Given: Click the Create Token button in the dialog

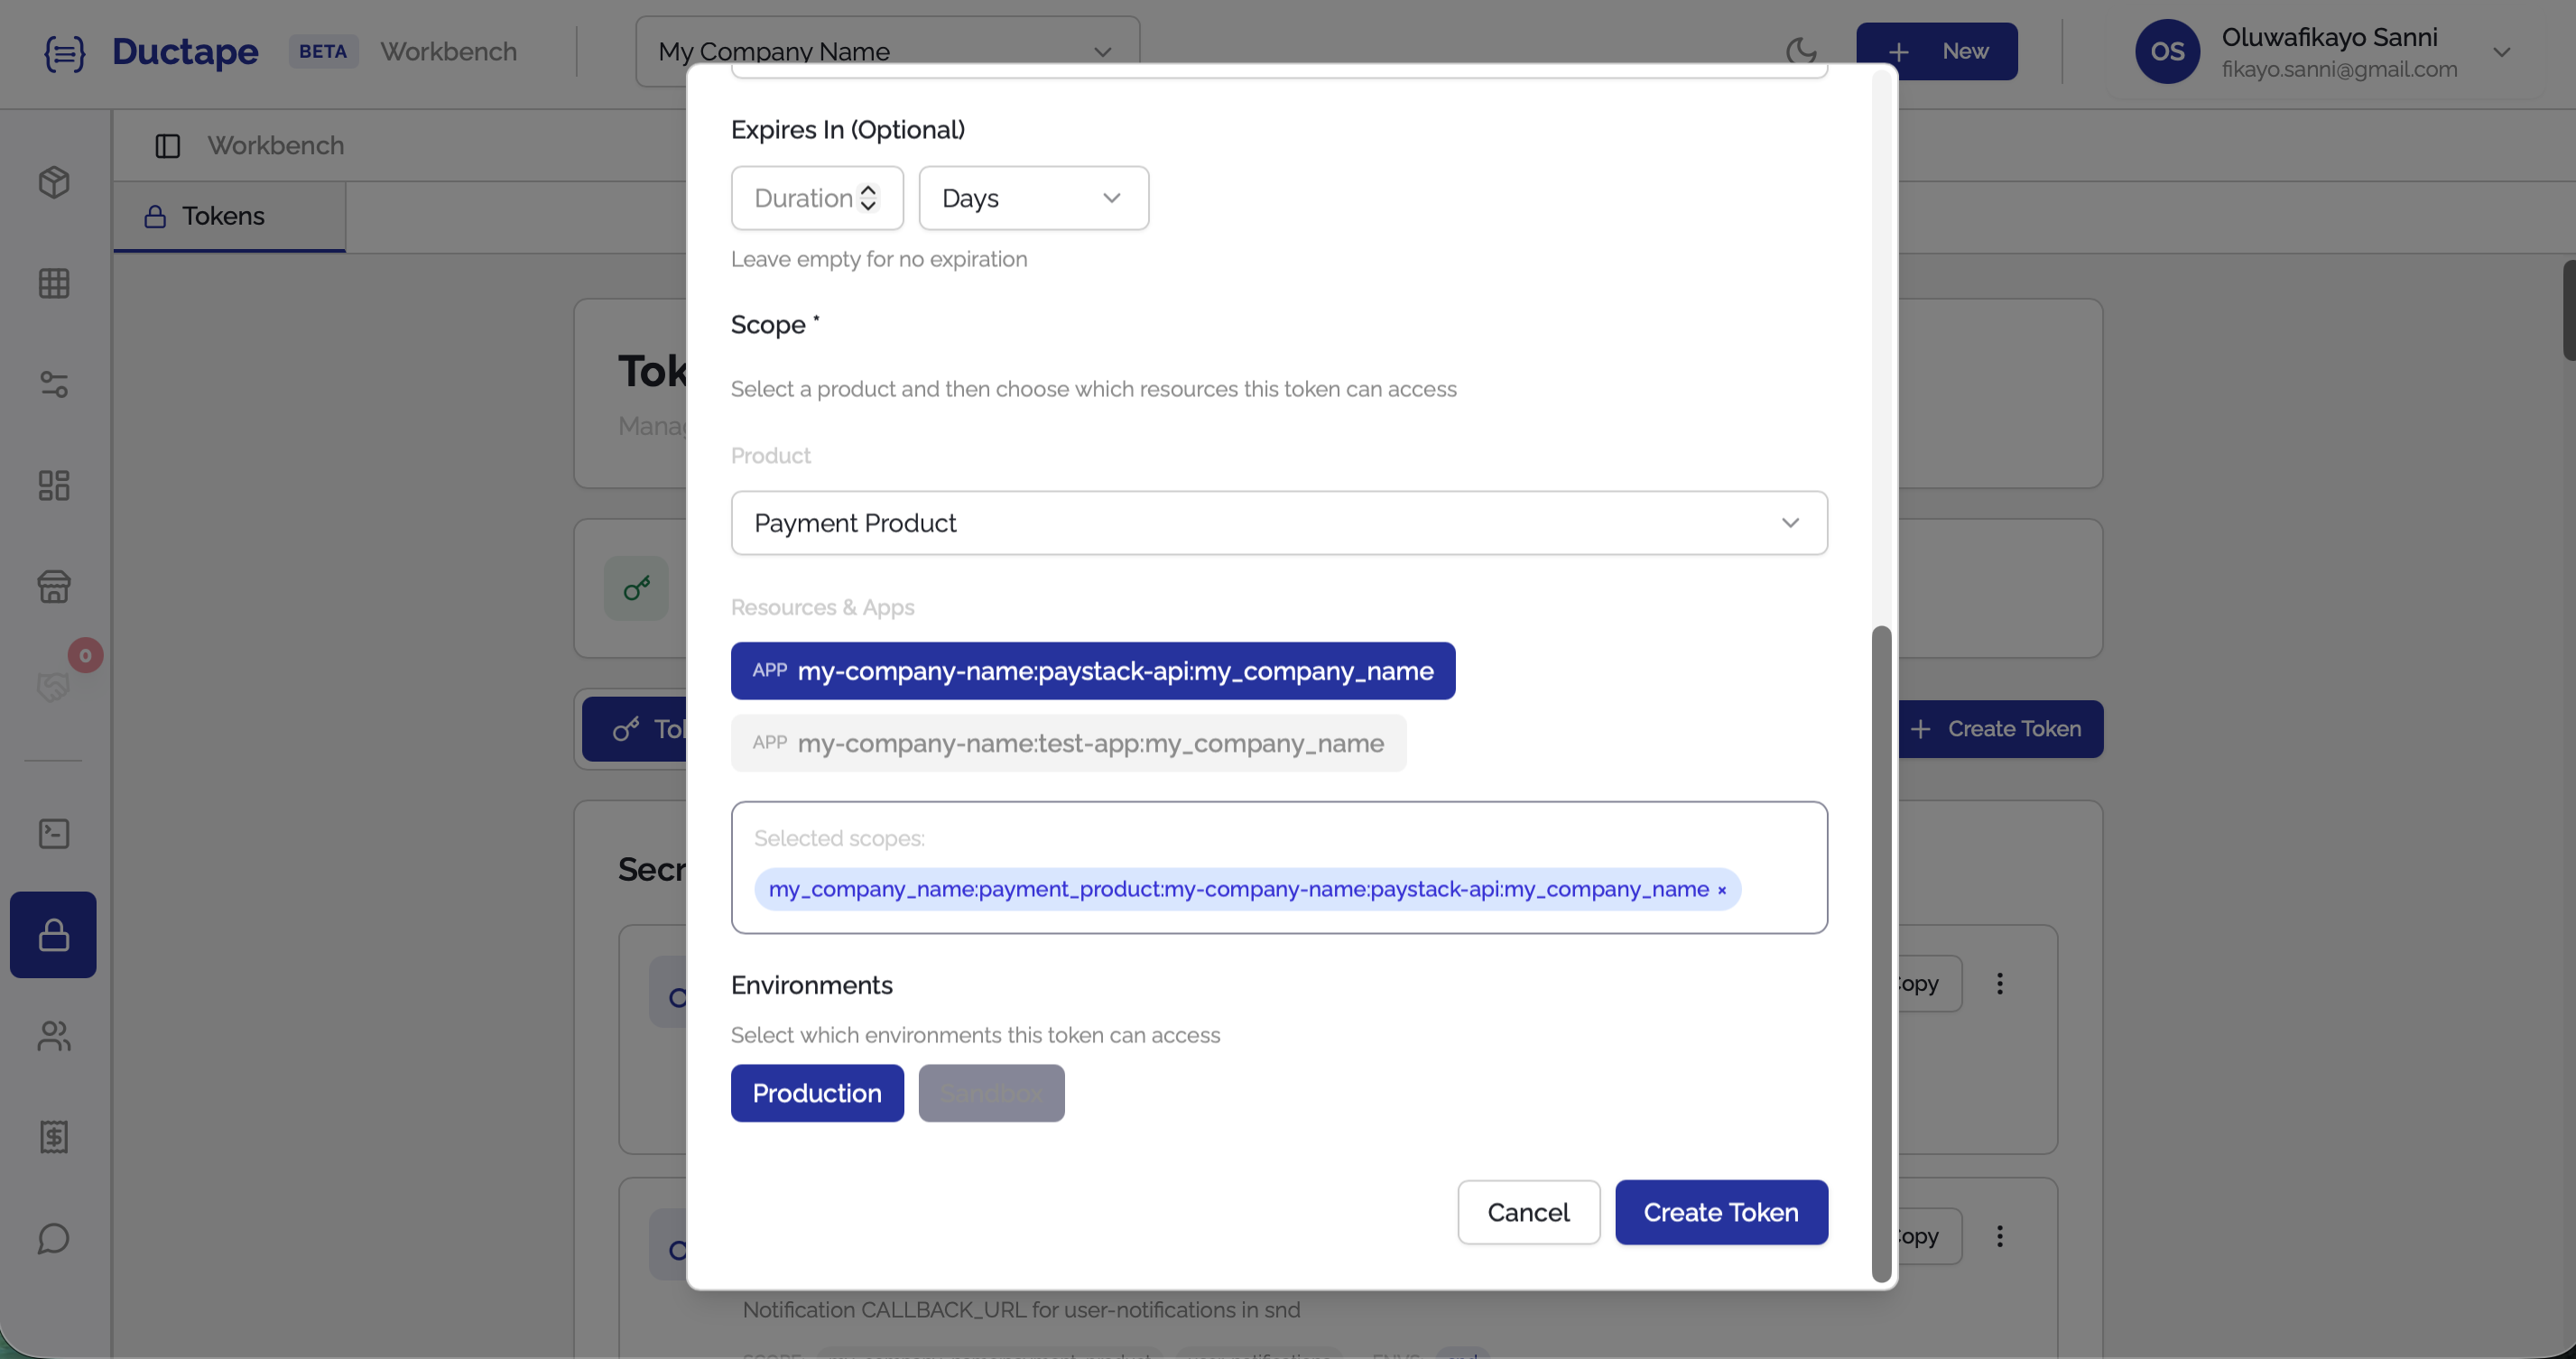Looking at the screenshot, I should [x=1721, y=1212].
